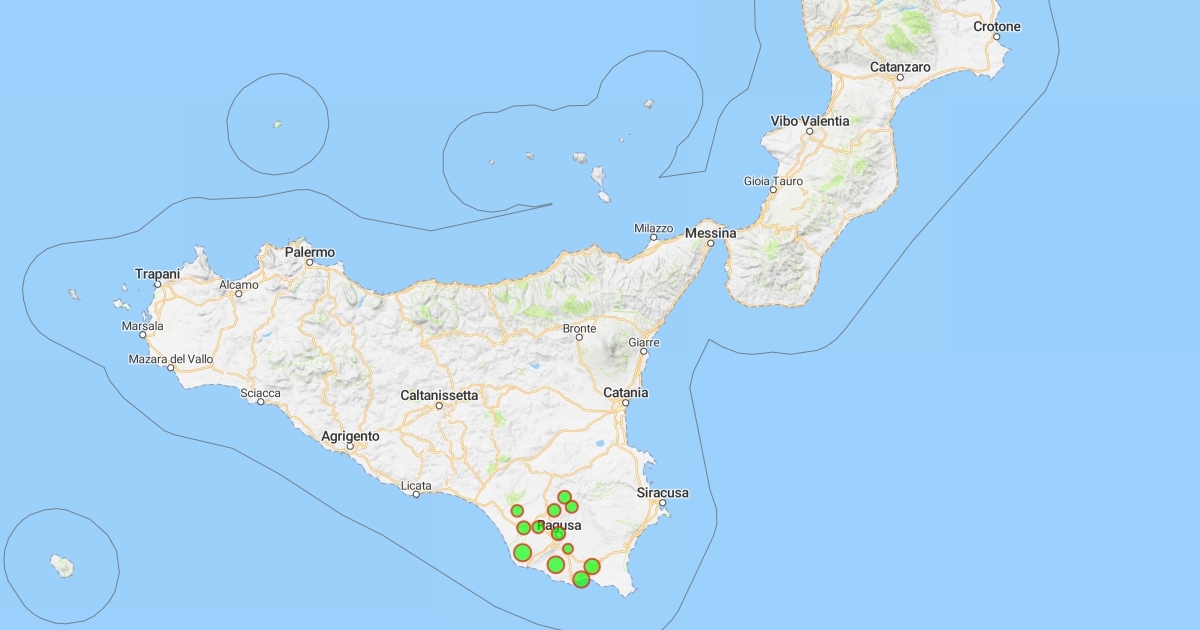Click the Siracusa city label

pyautogui.click(x=663, y=493)
